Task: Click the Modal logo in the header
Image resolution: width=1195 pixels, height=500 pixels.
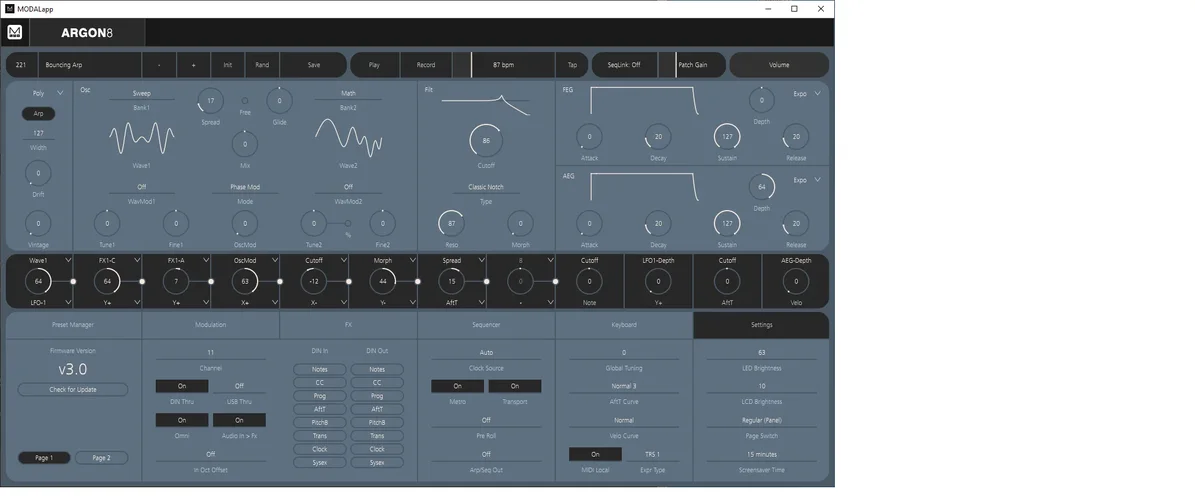Action: [x=15, y=32]
